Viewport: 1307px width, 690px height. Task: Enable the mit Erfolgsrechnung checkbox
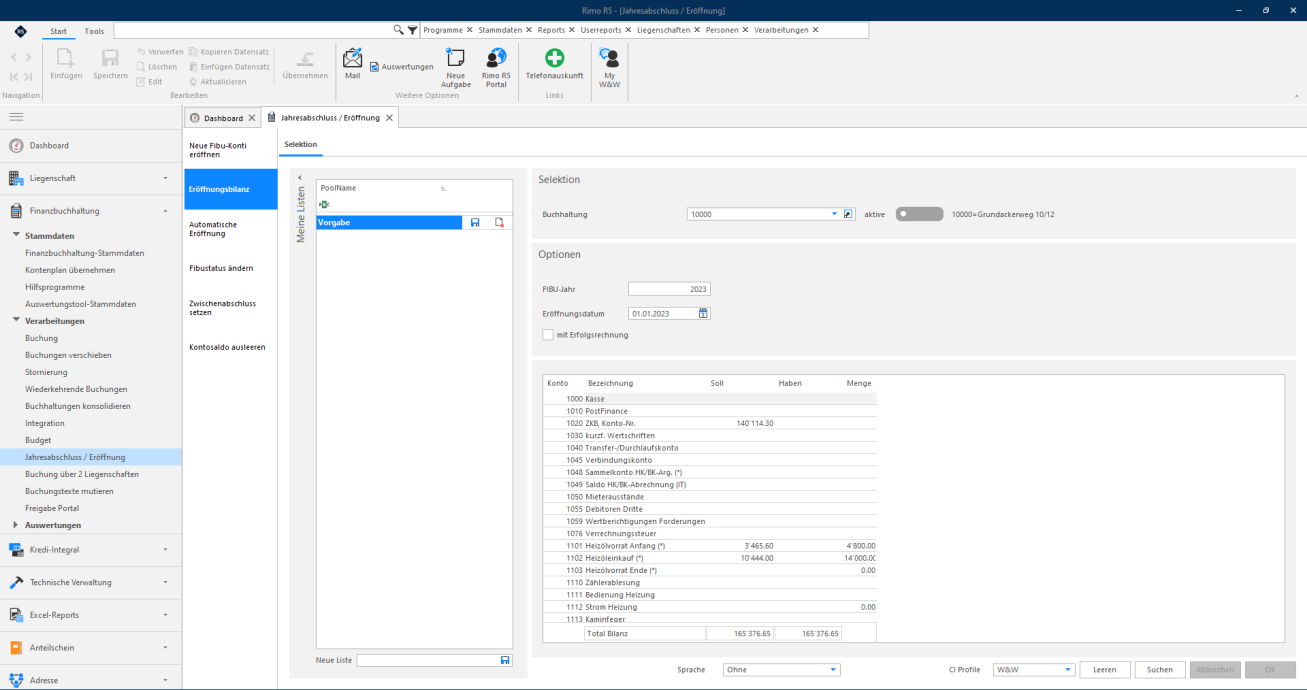547,335
